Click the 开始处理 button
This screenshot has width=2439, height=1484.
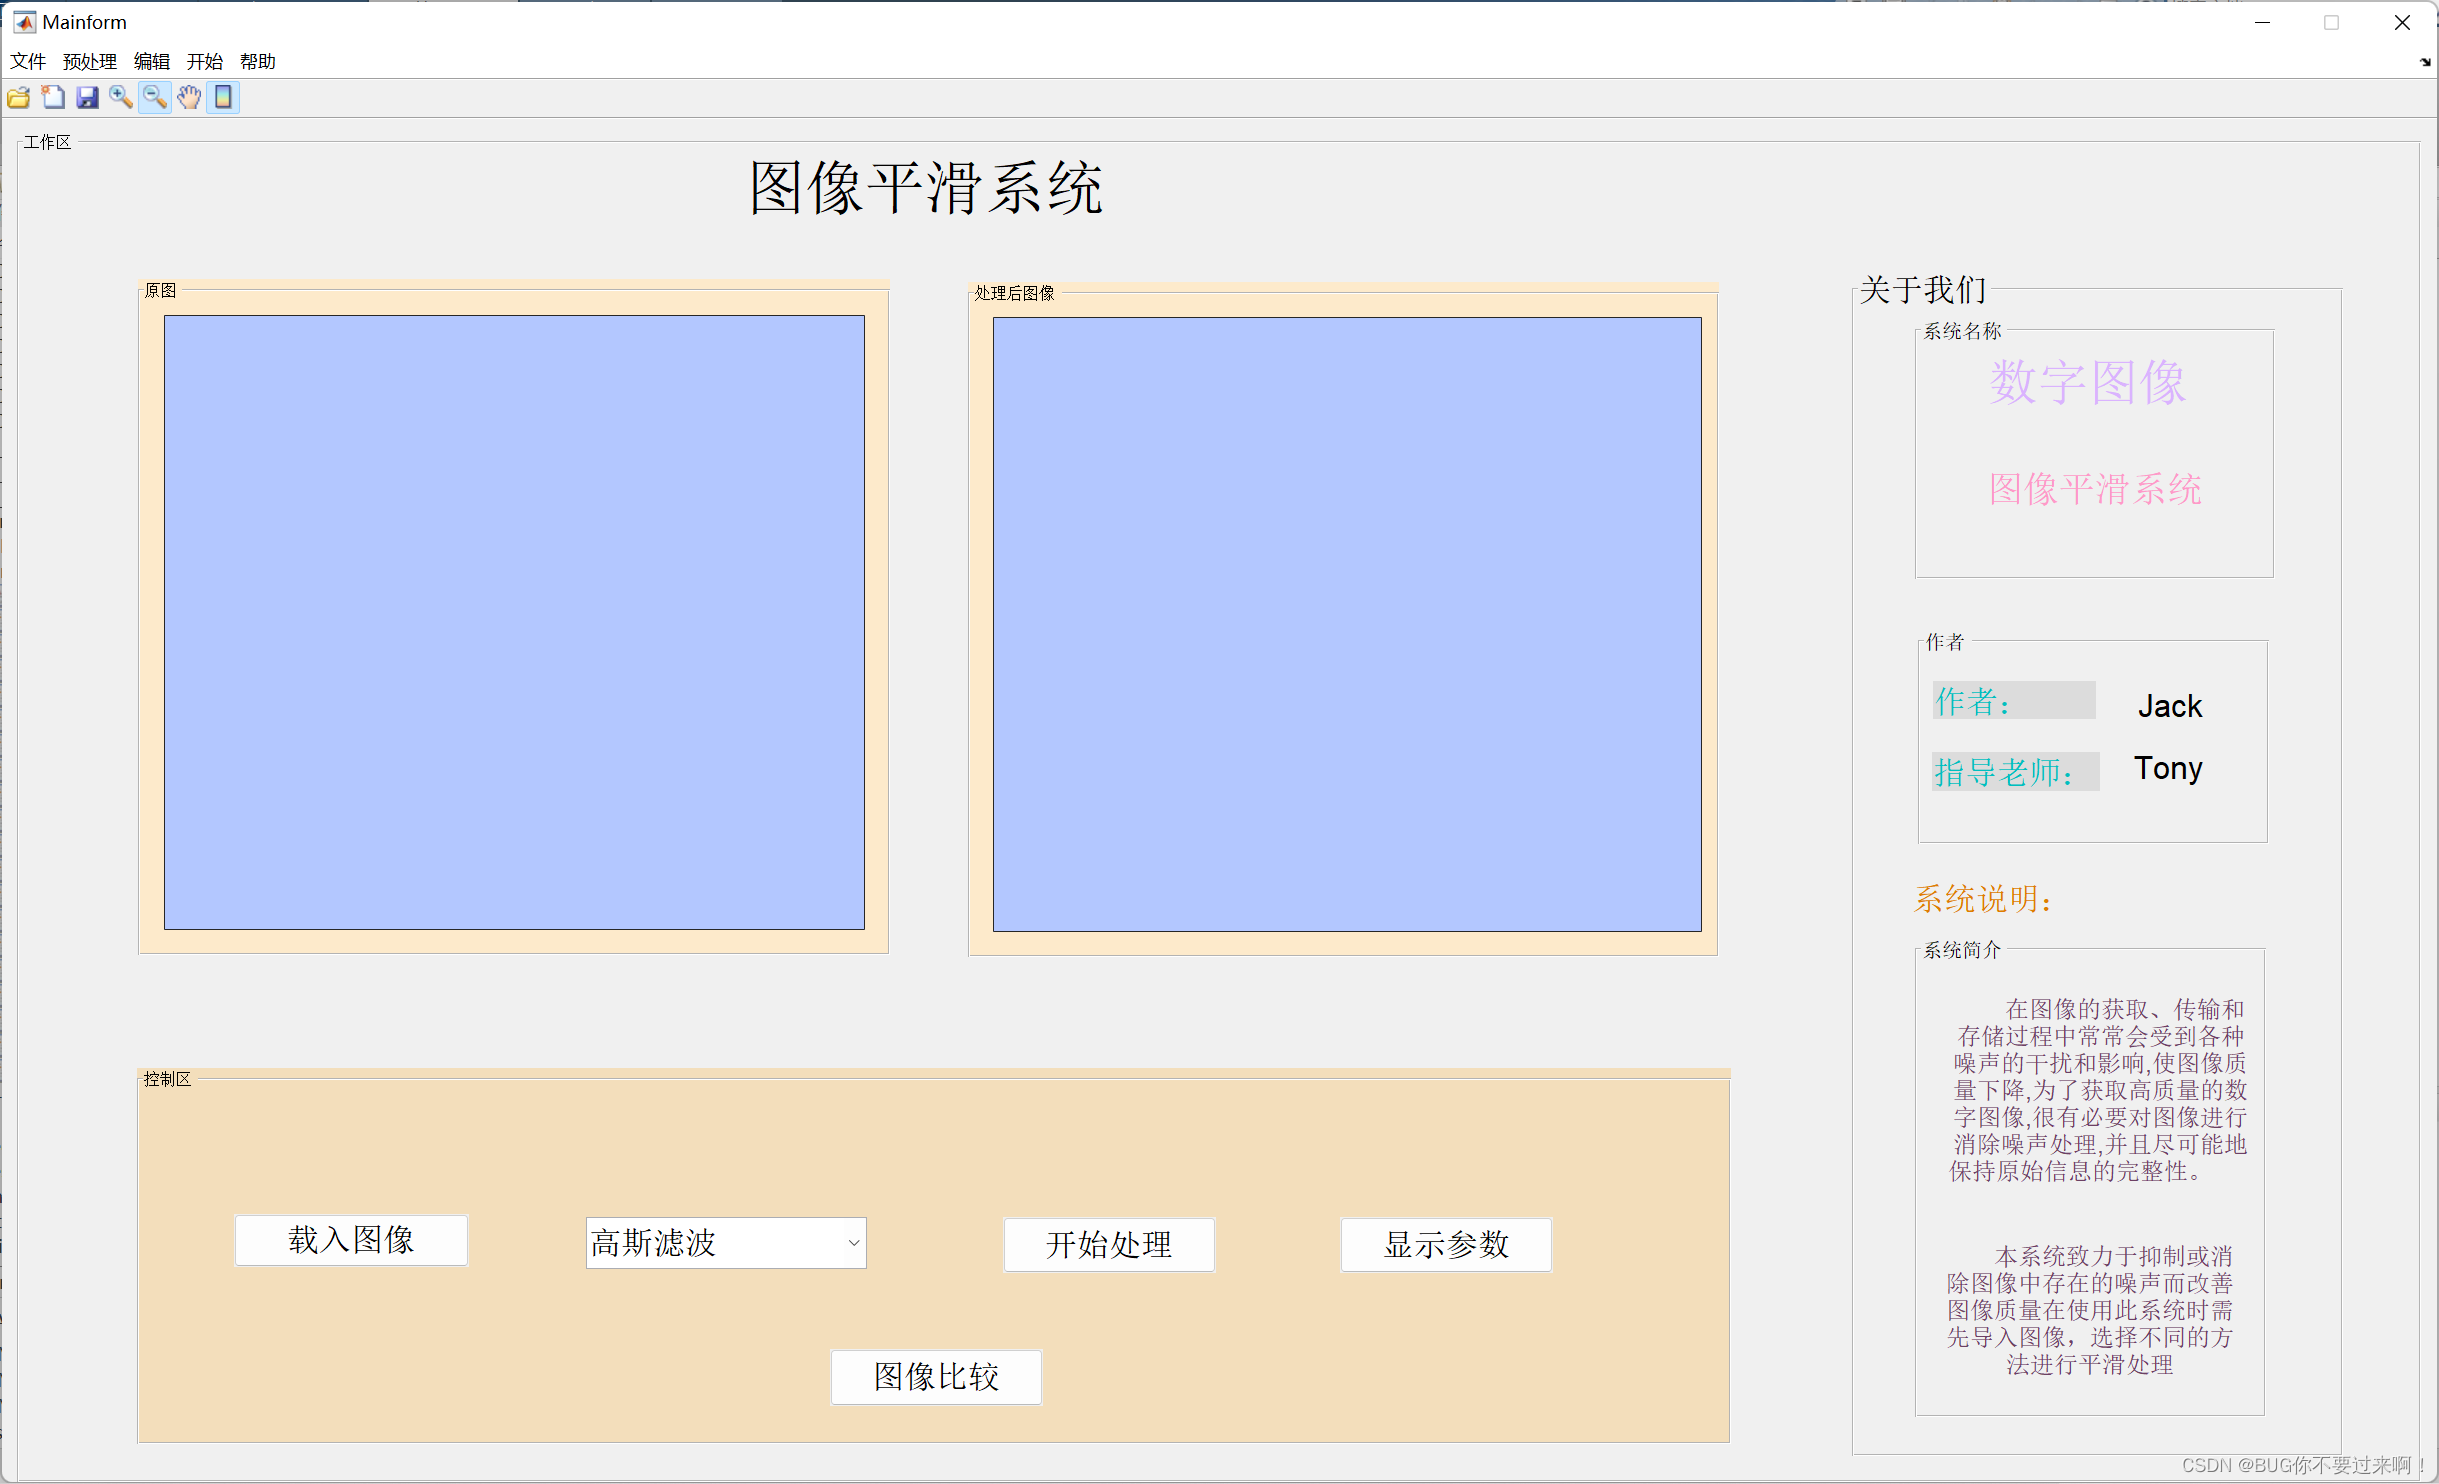[x=1109, y=1244]
